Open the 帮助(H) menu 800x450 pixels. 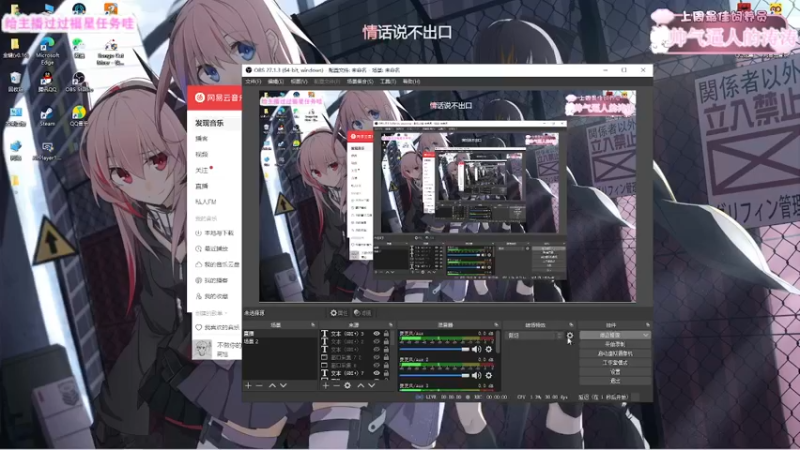[x=411, y=82]
